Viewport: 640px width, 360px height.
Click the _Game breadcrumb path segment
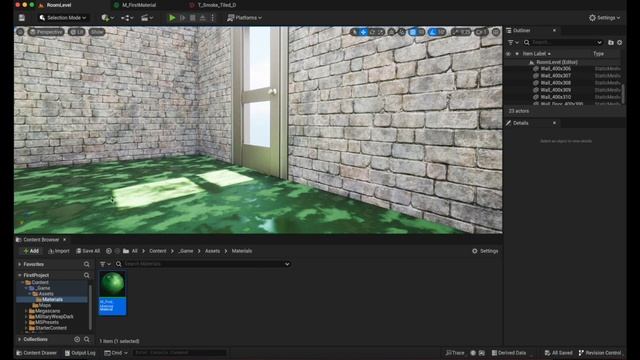185,251
